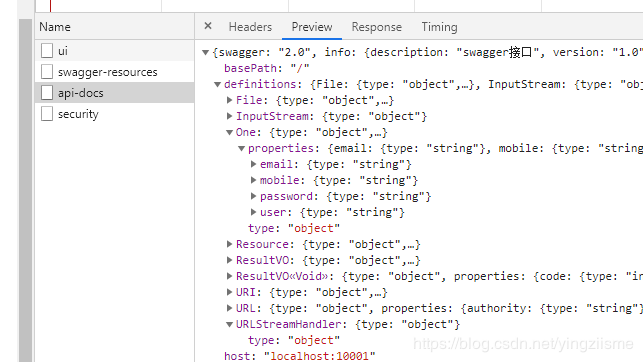Click the host "localhost:10001" value
The image size is (643, 362).
click(x=319, y=356)
